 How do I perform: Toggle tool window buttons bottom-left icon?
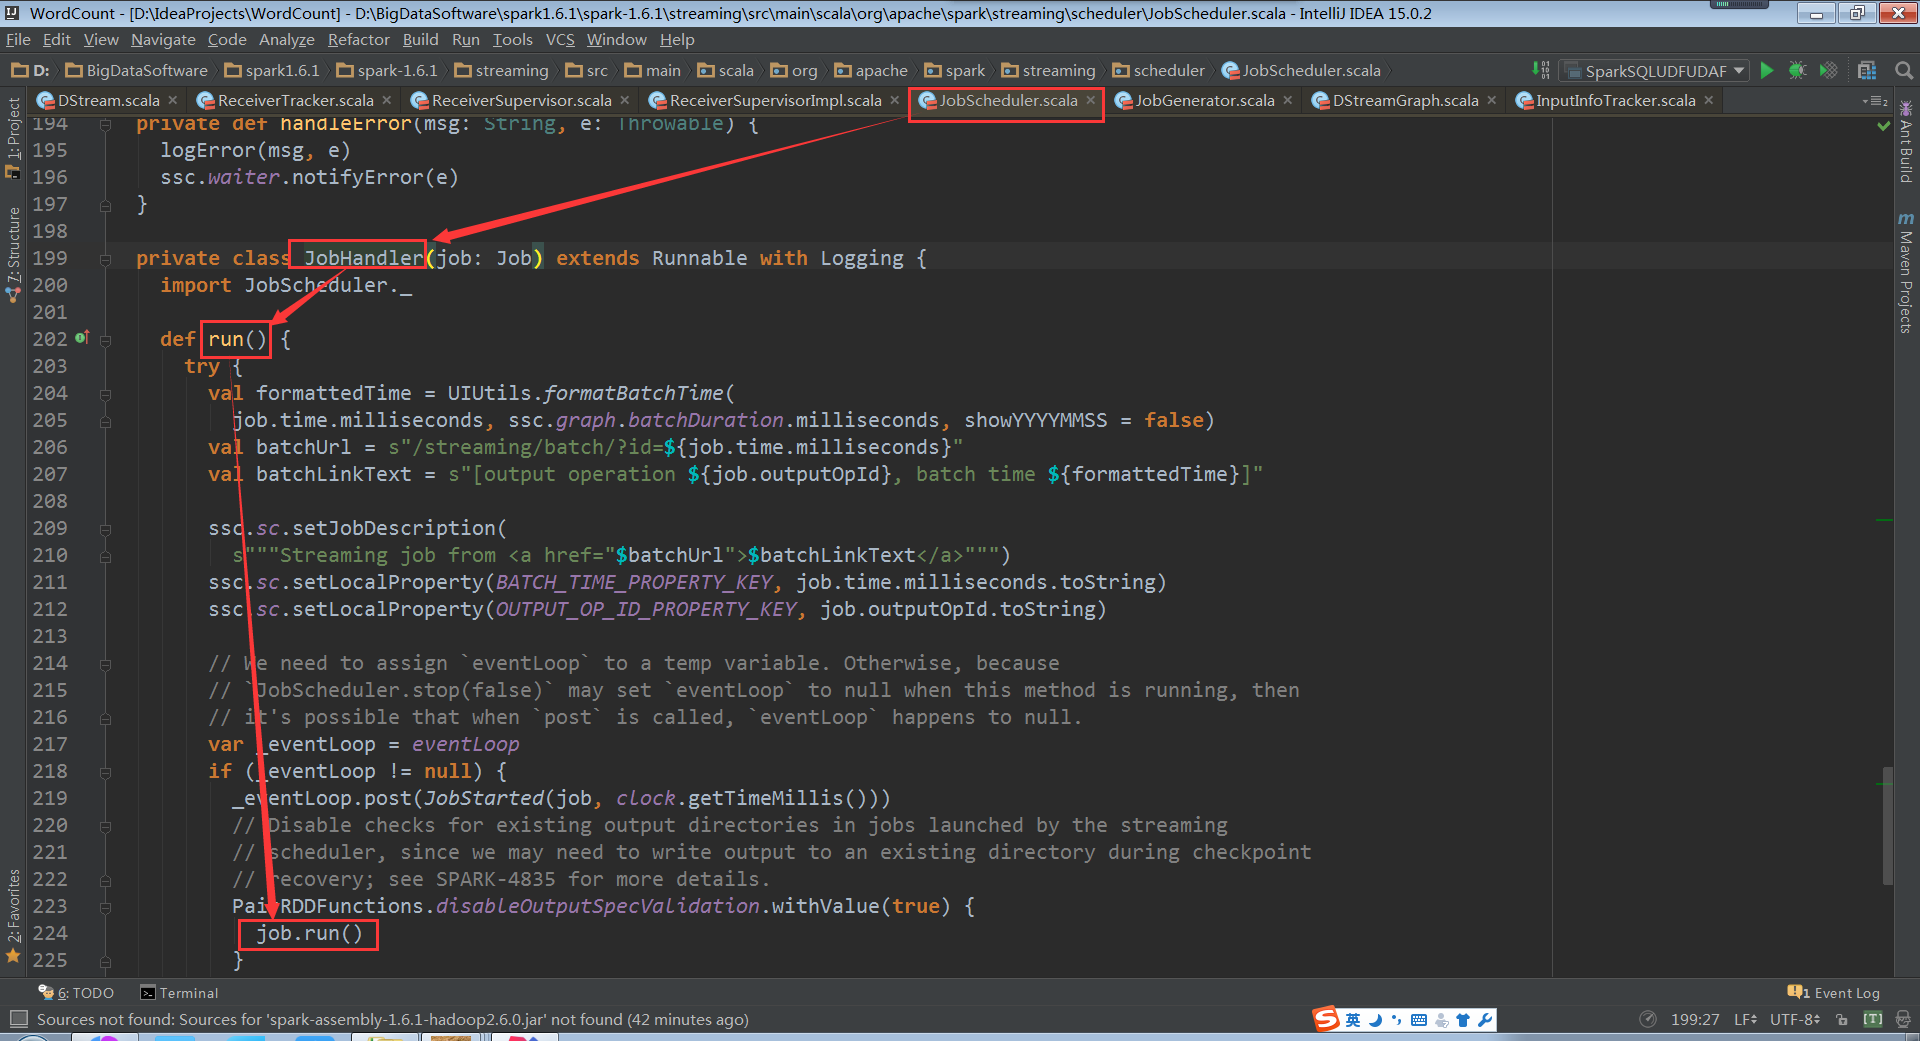(18, 1019)
